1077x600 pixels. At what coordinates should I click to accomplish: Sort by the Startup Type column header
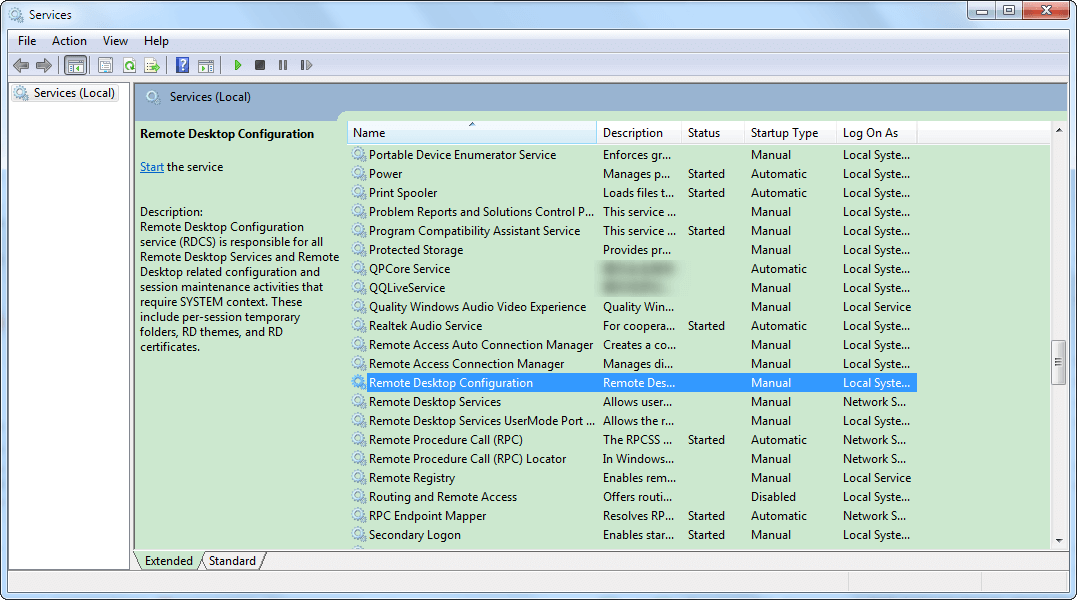click(x=791, y=132)
